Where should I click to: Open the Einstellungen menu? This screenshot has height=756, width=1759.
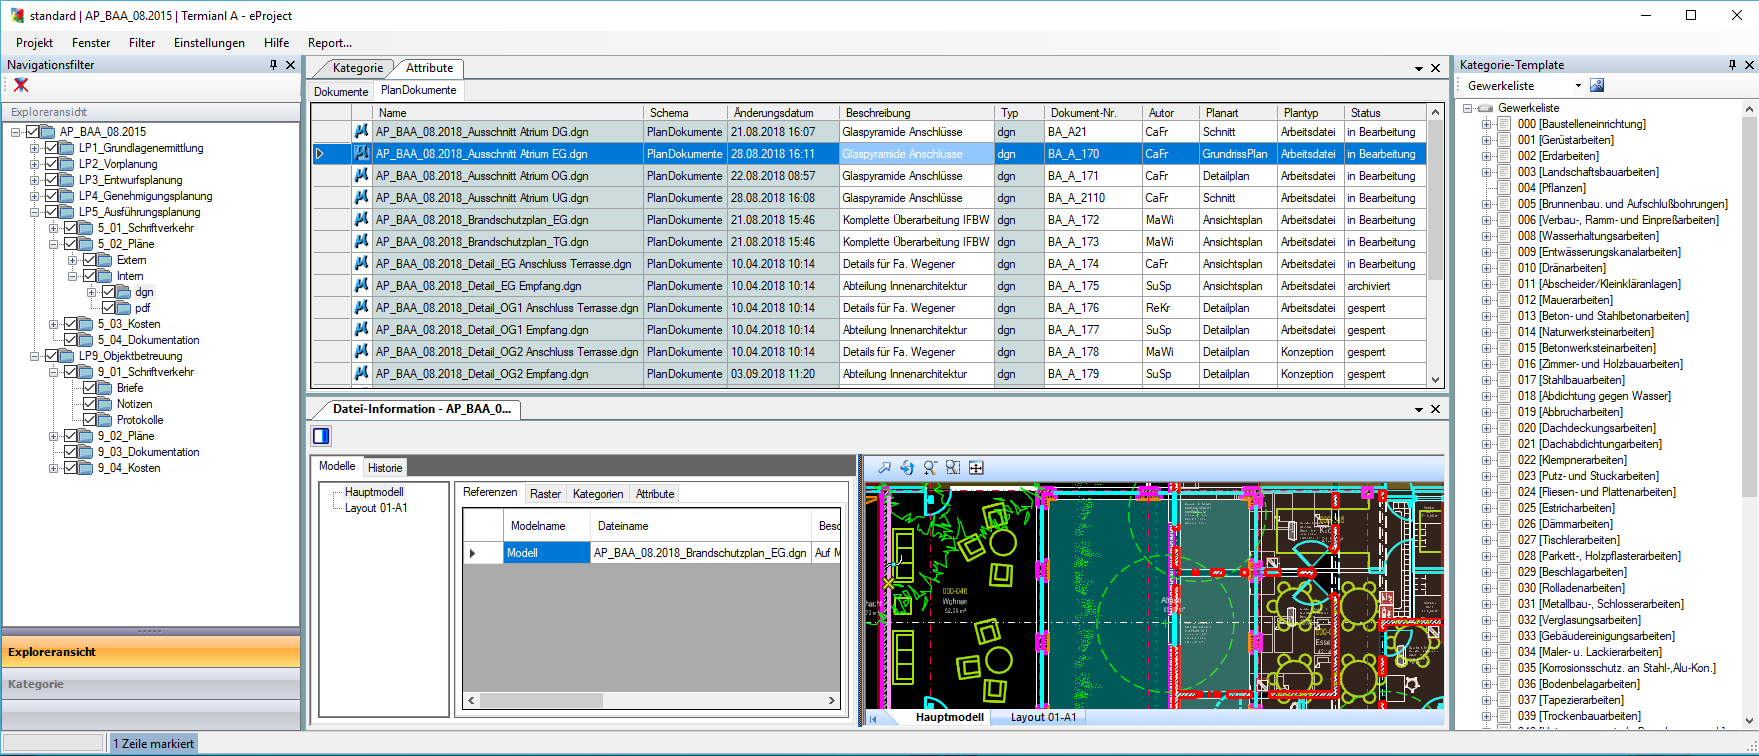[x=209, y=43]
